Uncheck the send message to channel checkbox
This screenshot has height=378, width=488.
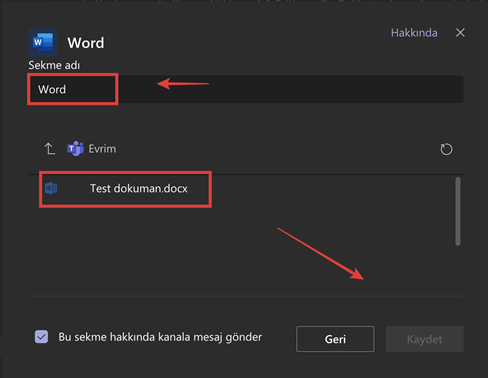click(x=41, y=337)
